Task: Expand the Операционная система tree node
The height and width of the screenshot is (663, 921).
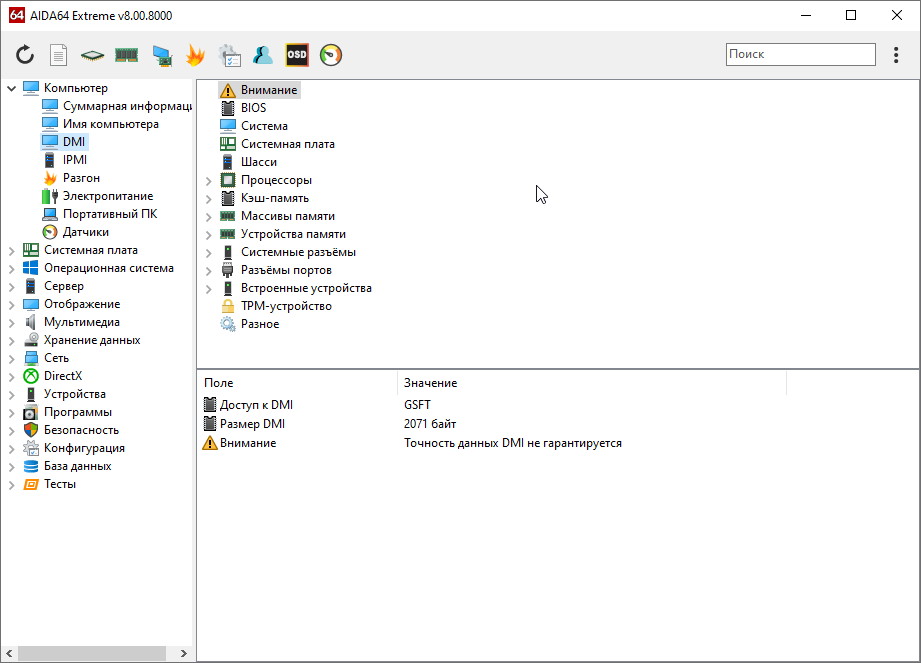Action: coord(11,269)
